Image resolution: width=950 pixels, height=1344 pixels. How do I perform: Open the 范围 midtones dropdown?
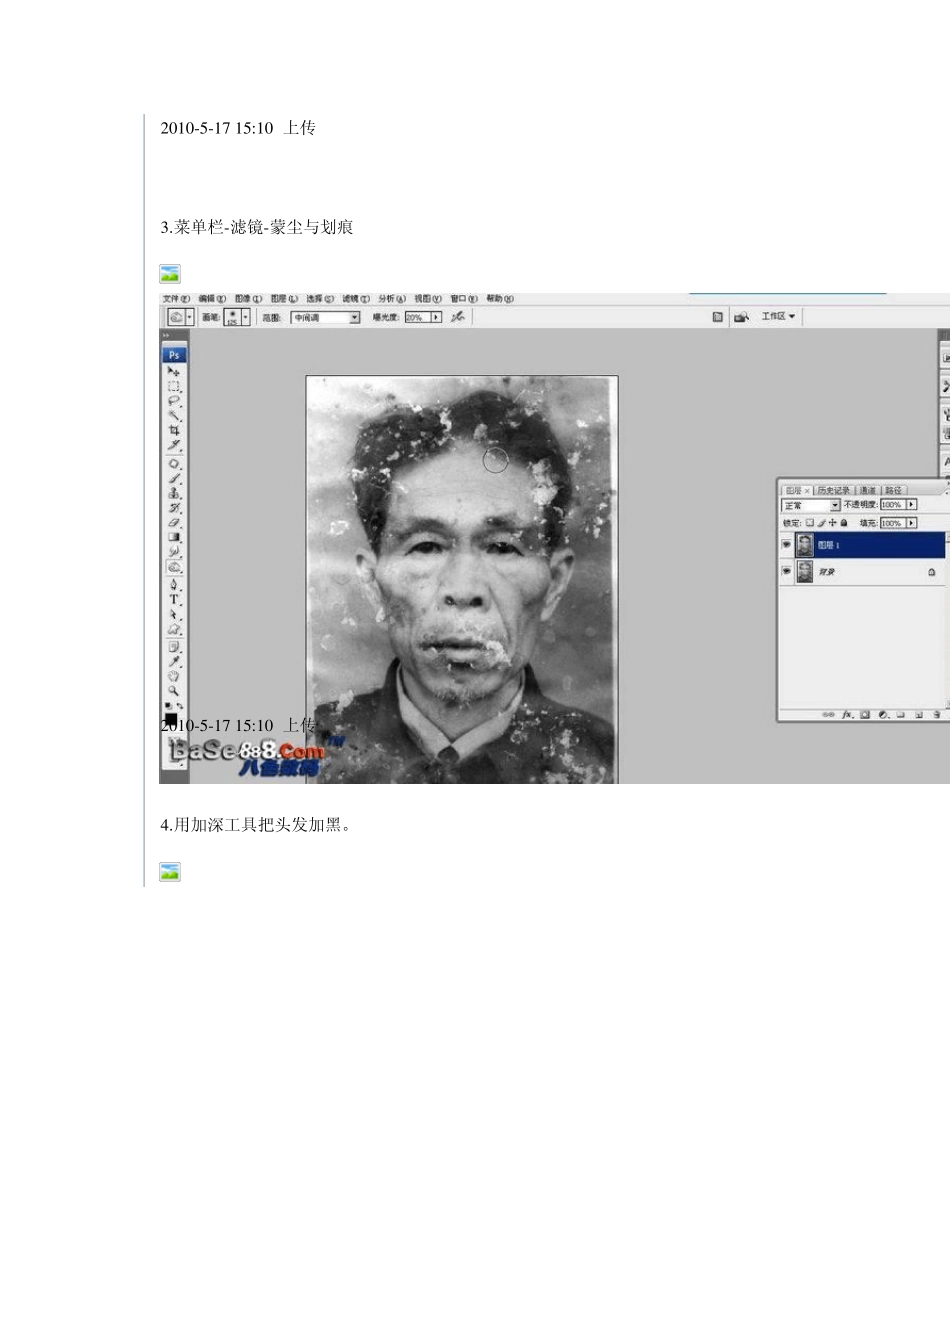325,317
